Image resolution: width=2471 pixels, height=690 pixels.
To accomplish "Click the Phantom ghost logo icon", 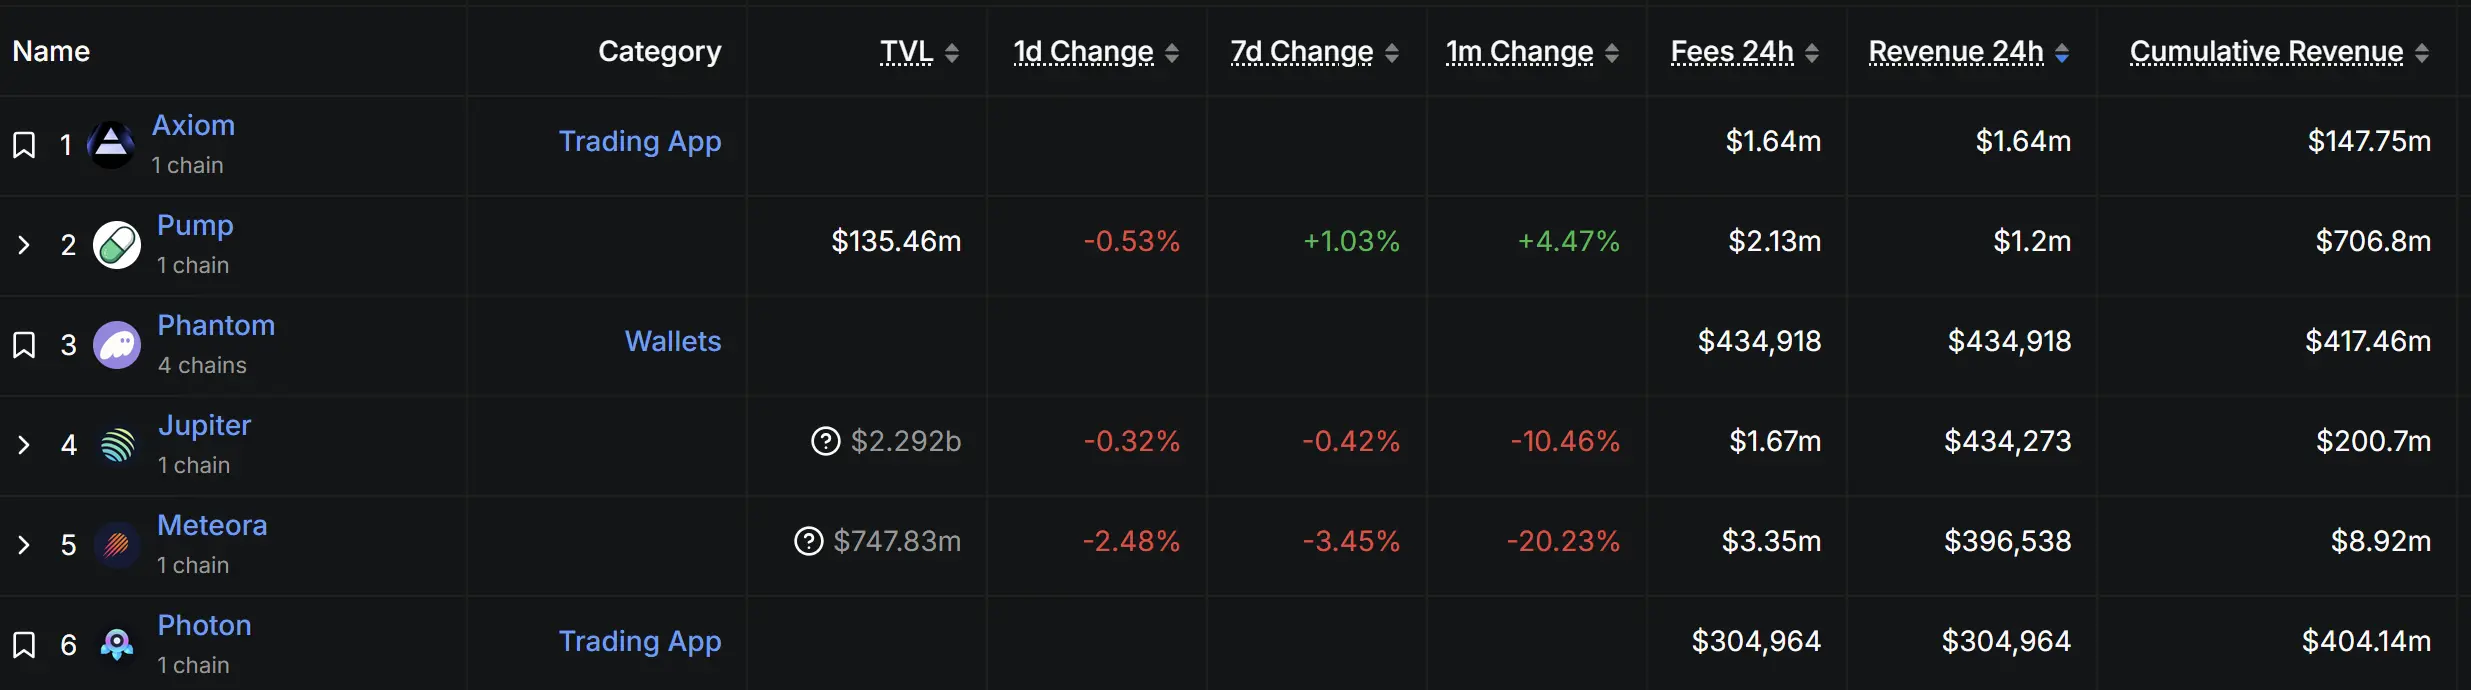I will coord(117,345).
